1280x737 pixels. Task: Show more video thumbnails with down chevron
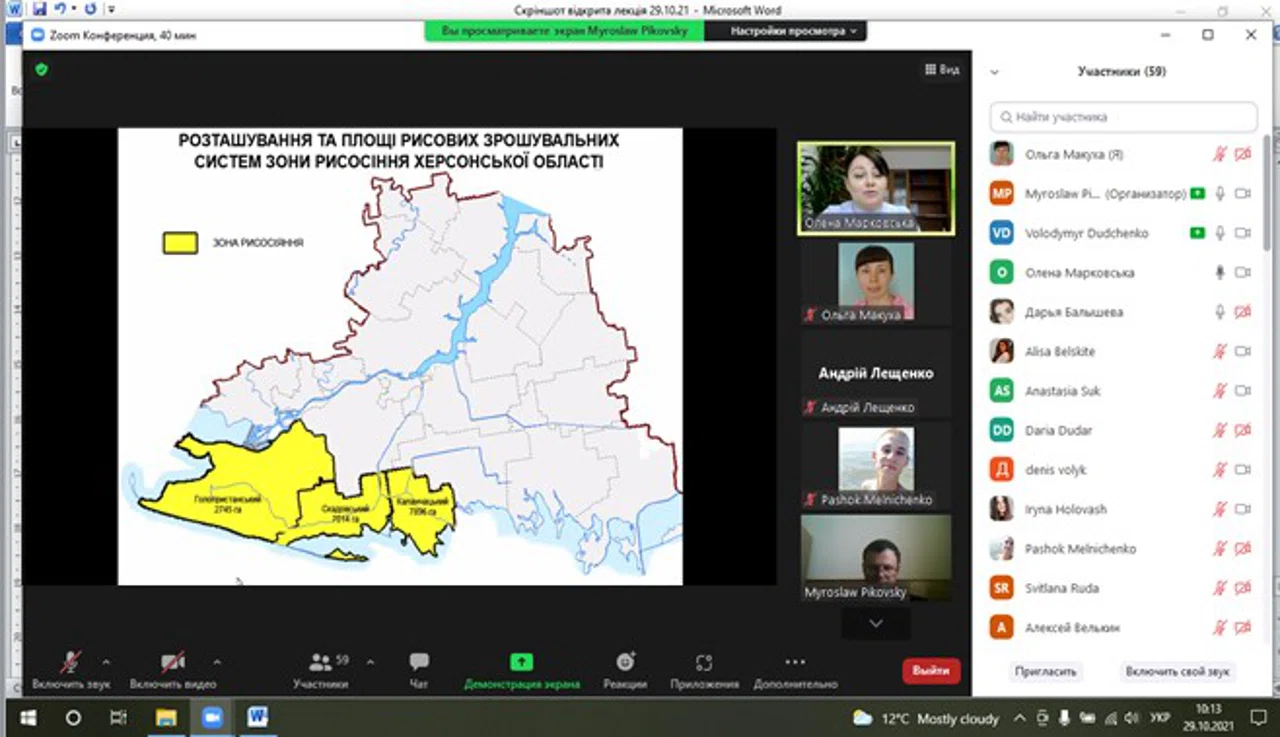[876, 623]
